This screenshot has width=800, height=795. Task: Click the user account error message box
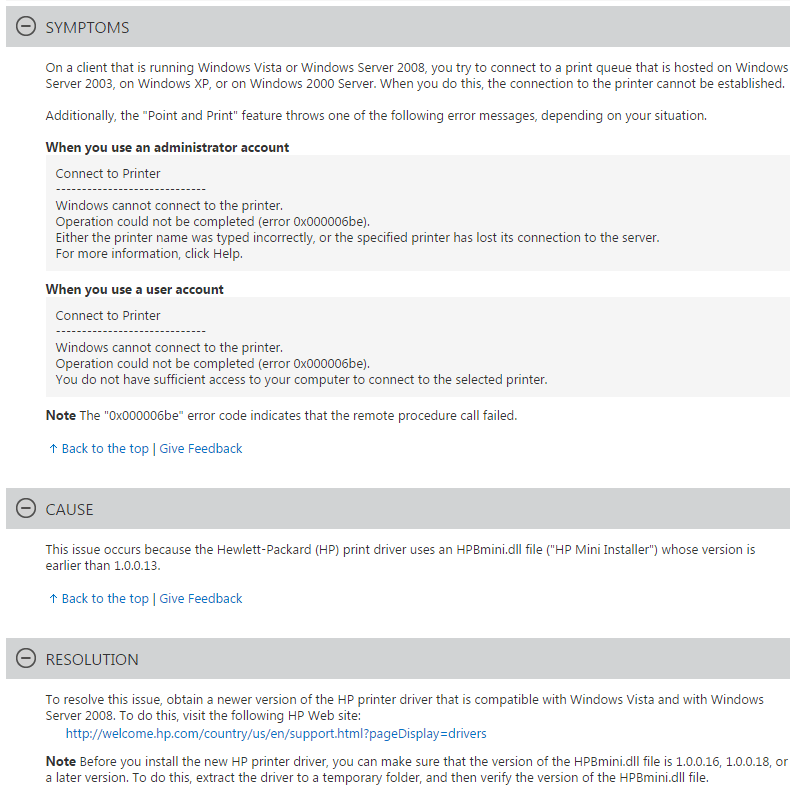coord(417,347)
